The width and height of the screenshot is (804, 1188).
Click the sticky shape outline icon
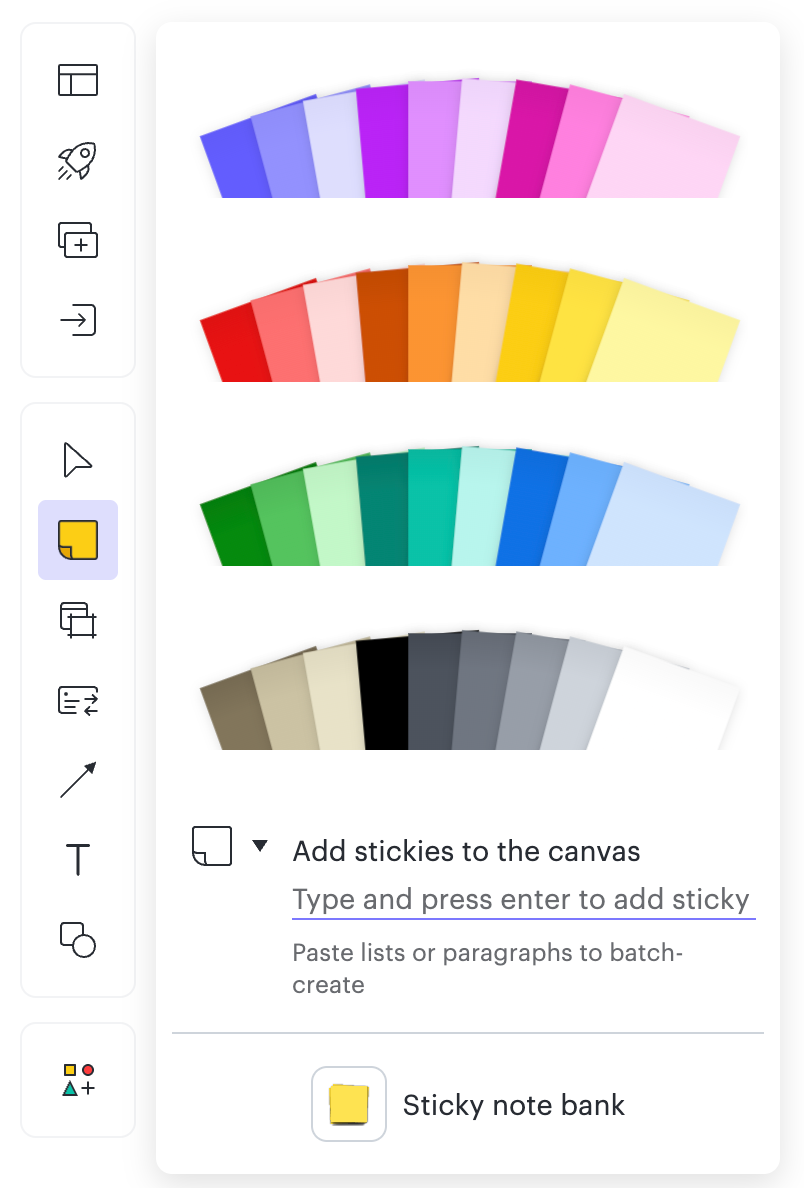pyautogui.click(x=211, y=846)
